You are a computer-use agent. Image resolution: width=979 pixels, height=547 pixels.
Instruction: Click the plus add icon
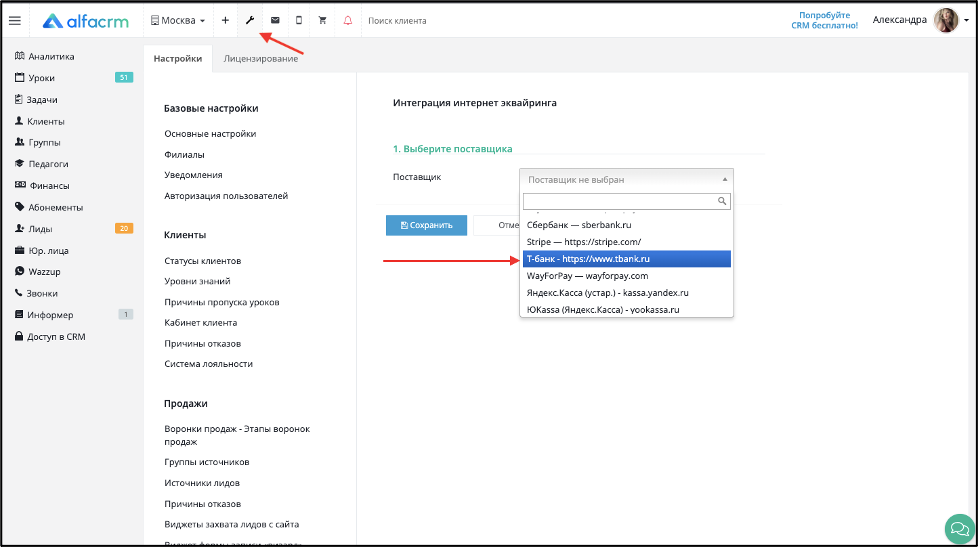[x=225, y=21]
